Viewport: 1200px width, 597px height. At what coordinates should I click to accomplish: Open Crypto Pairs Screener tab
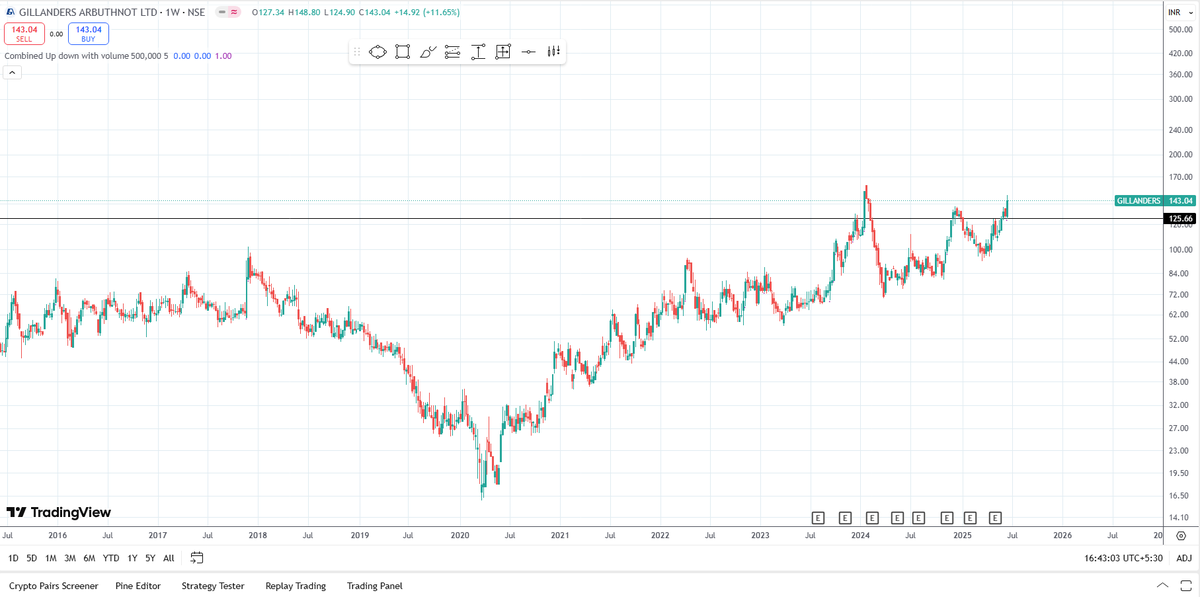click(54, 586)
